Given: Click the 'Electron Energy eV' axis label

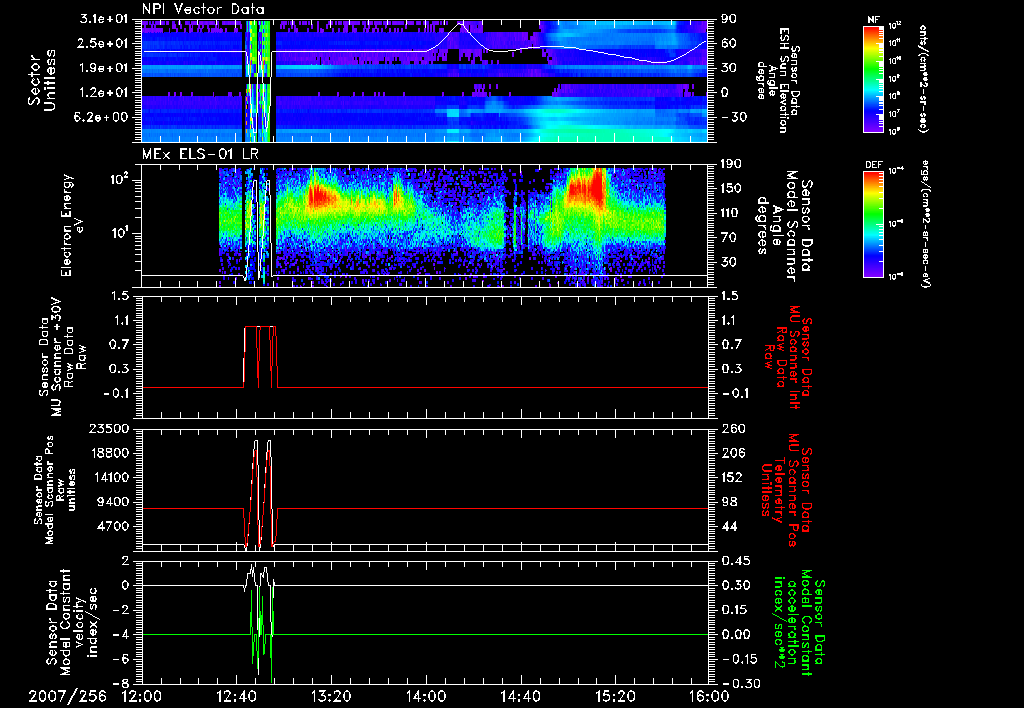Looking at the screenshot, I should tap(73, 225).
